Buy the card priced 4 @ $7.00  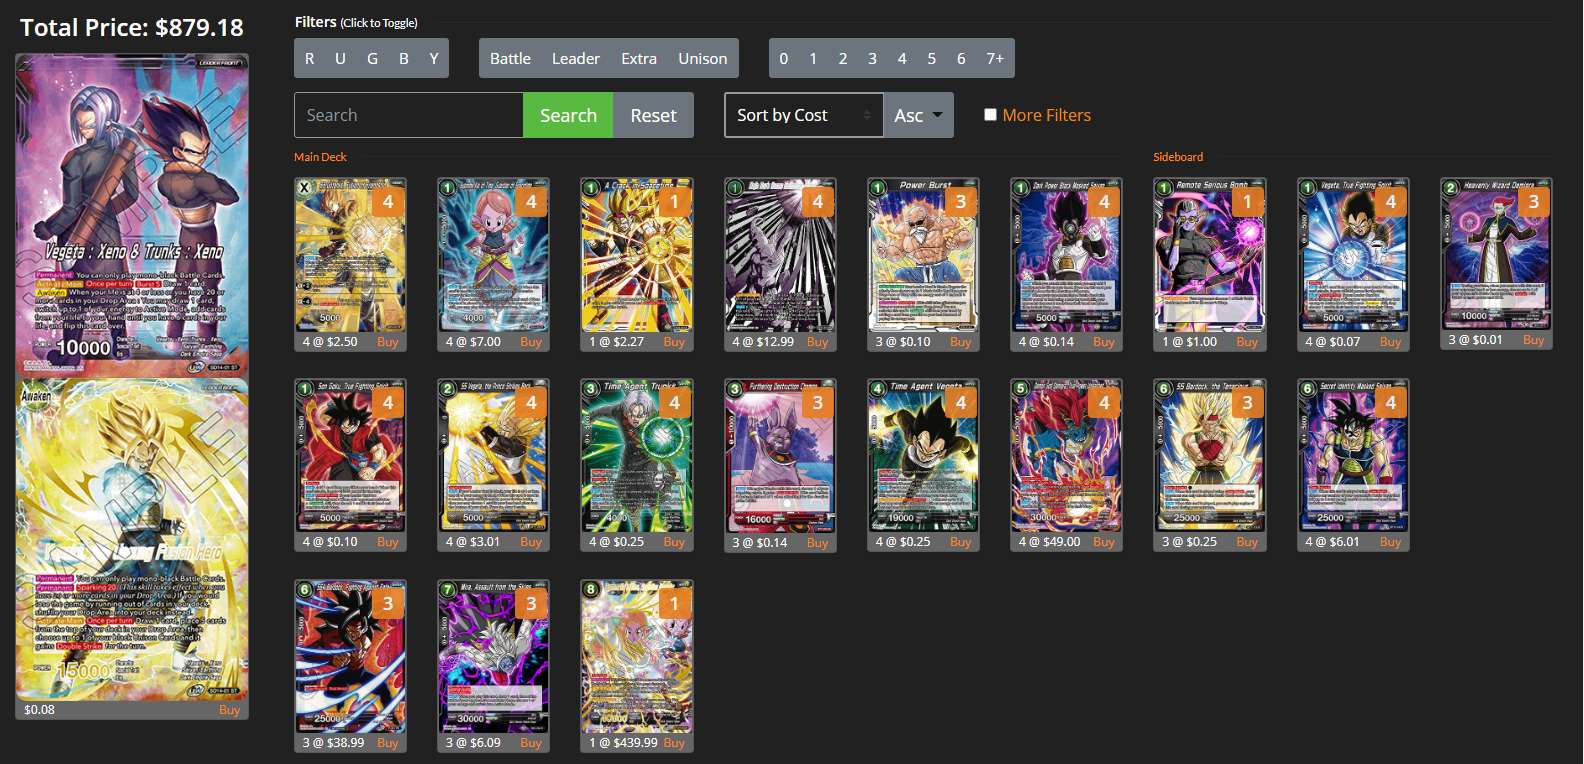point(530,342)
